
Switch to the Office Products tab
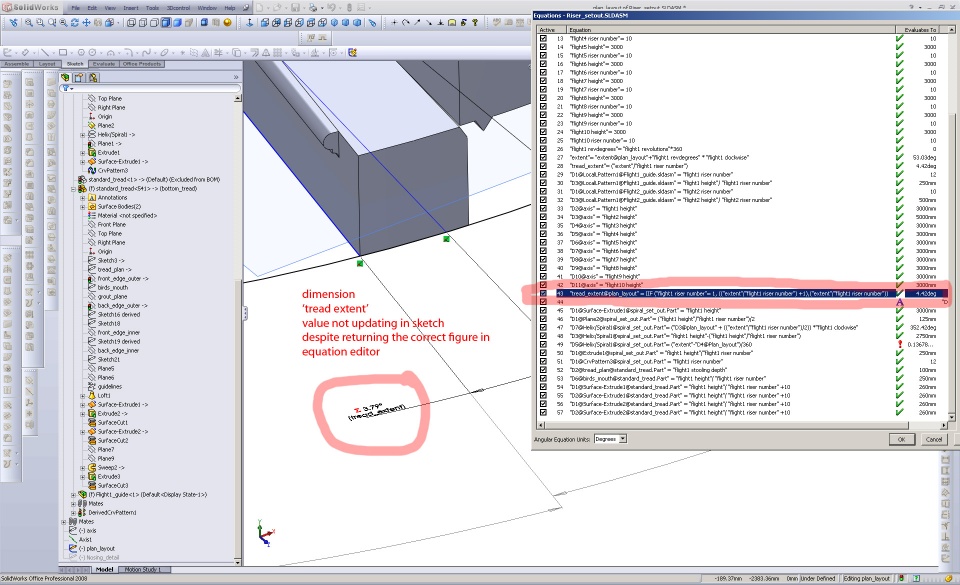coord(142,64)
